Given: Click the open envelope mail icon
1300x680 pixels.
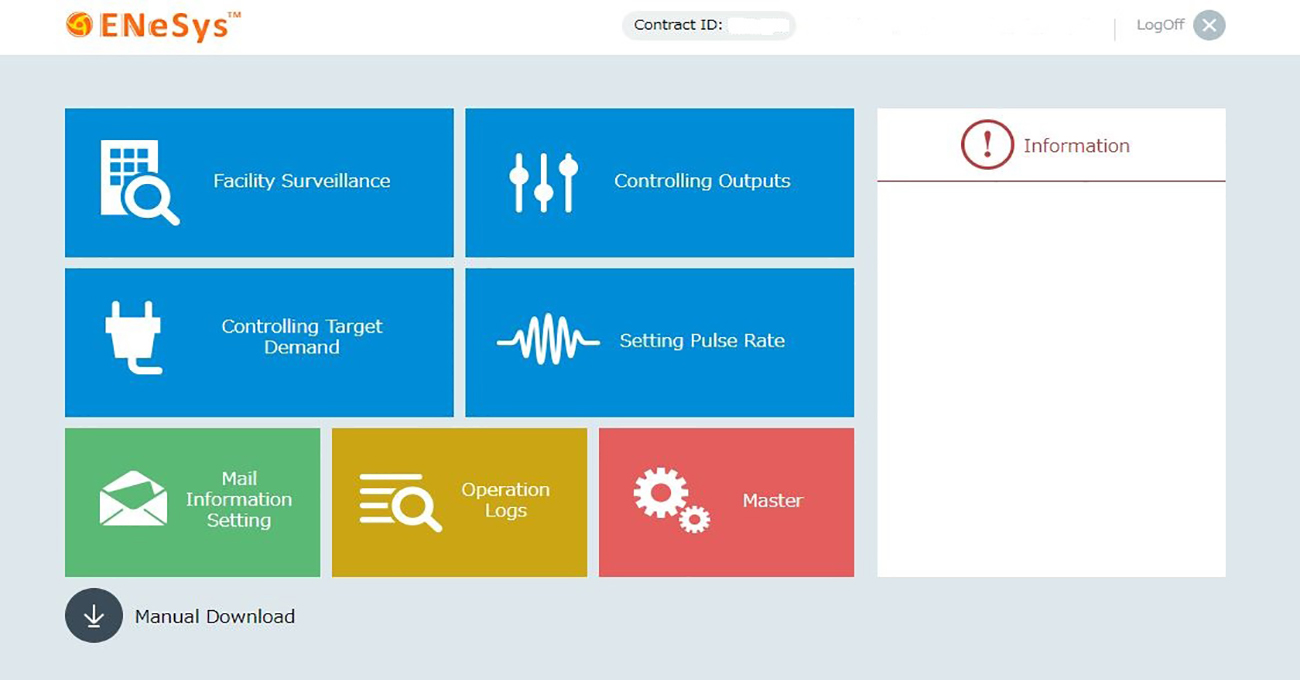Looking at the screenshot, I should tap(133, 498).
